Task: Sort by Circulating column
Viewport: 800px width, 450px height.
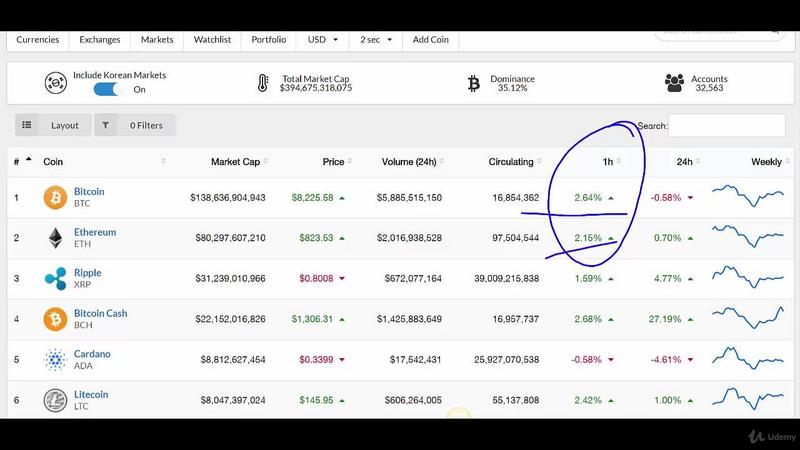Action: [x=515, y=161]
